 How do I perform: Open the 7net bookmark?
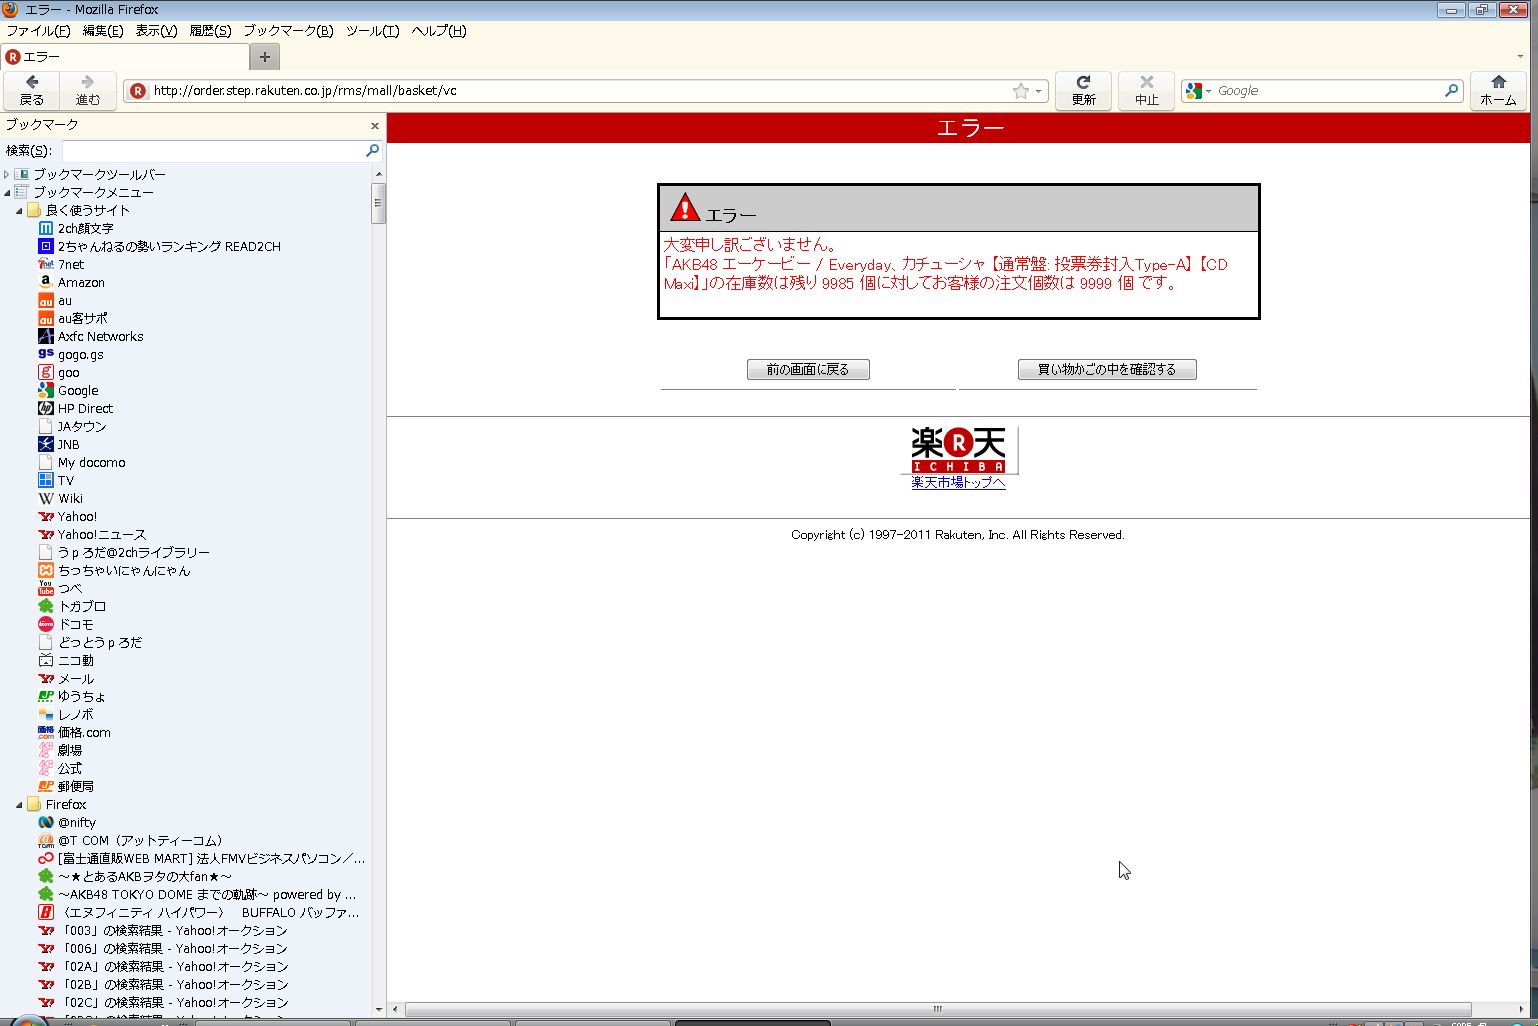pyautogui.click(x=61, y=265)
